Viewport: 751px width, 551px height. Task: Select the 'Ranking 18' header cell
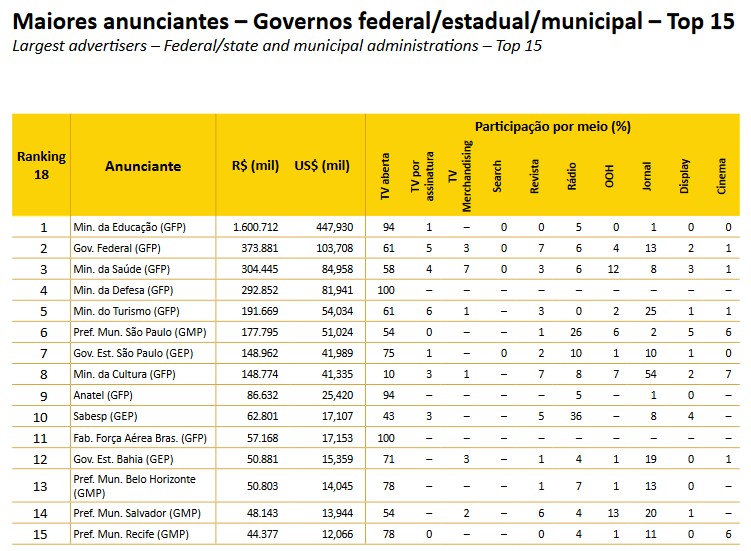point(42,165)
